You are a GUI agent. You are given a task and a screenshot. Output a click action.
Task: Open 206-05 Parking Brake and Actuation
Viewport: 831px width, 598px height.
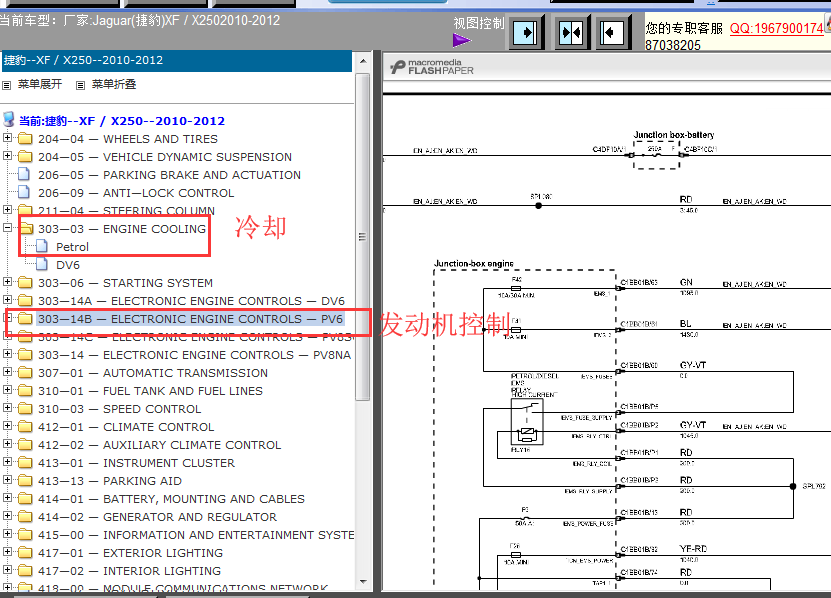click(x=170, y=175)
